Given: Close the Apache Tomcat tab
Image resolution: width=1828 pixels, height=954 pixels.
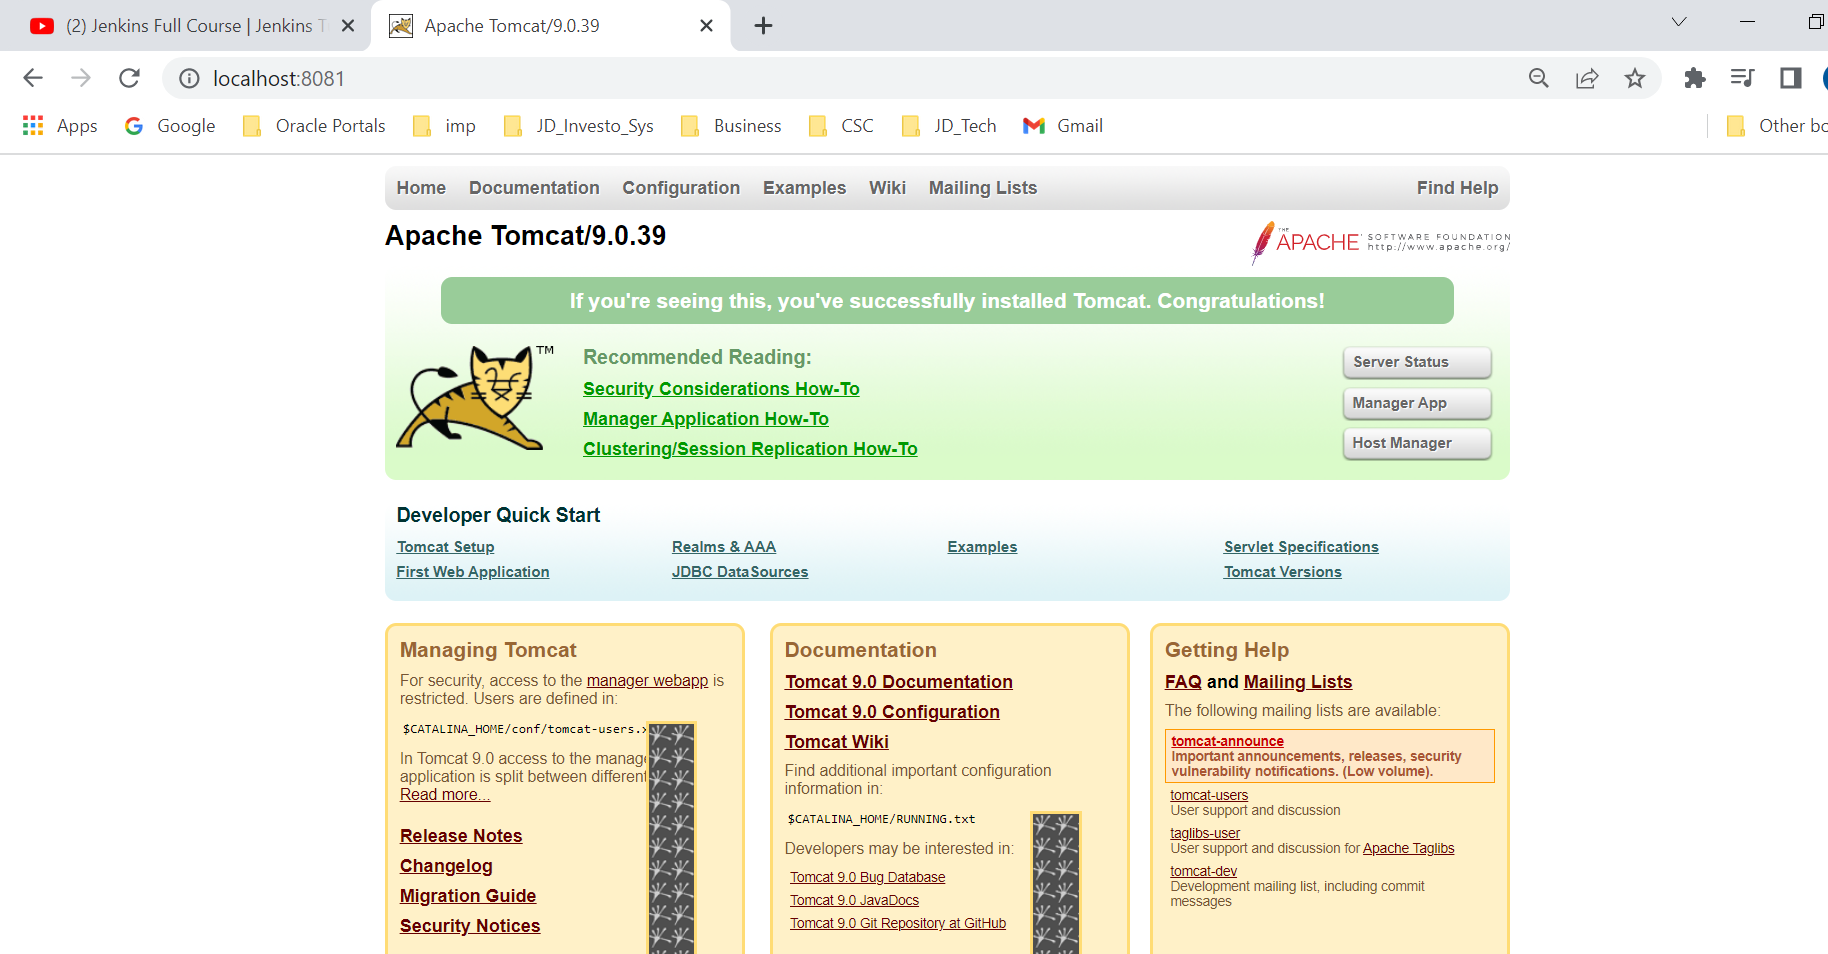Looking at the screenshot, I should (x=706, y=26).
